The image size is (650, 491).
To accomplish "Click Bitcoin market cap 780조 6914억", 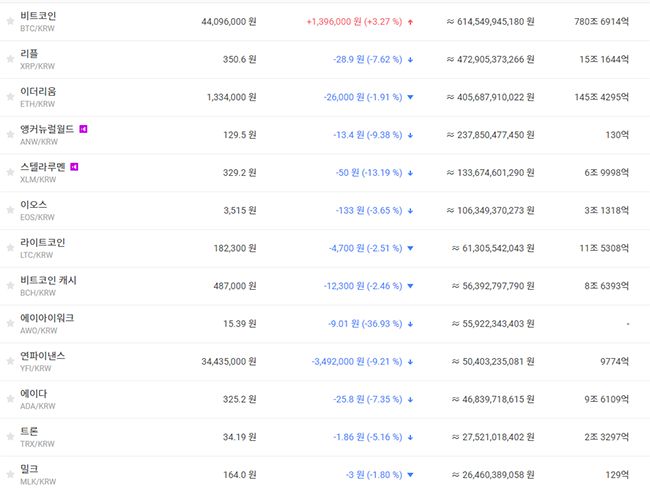I will 602,21.
